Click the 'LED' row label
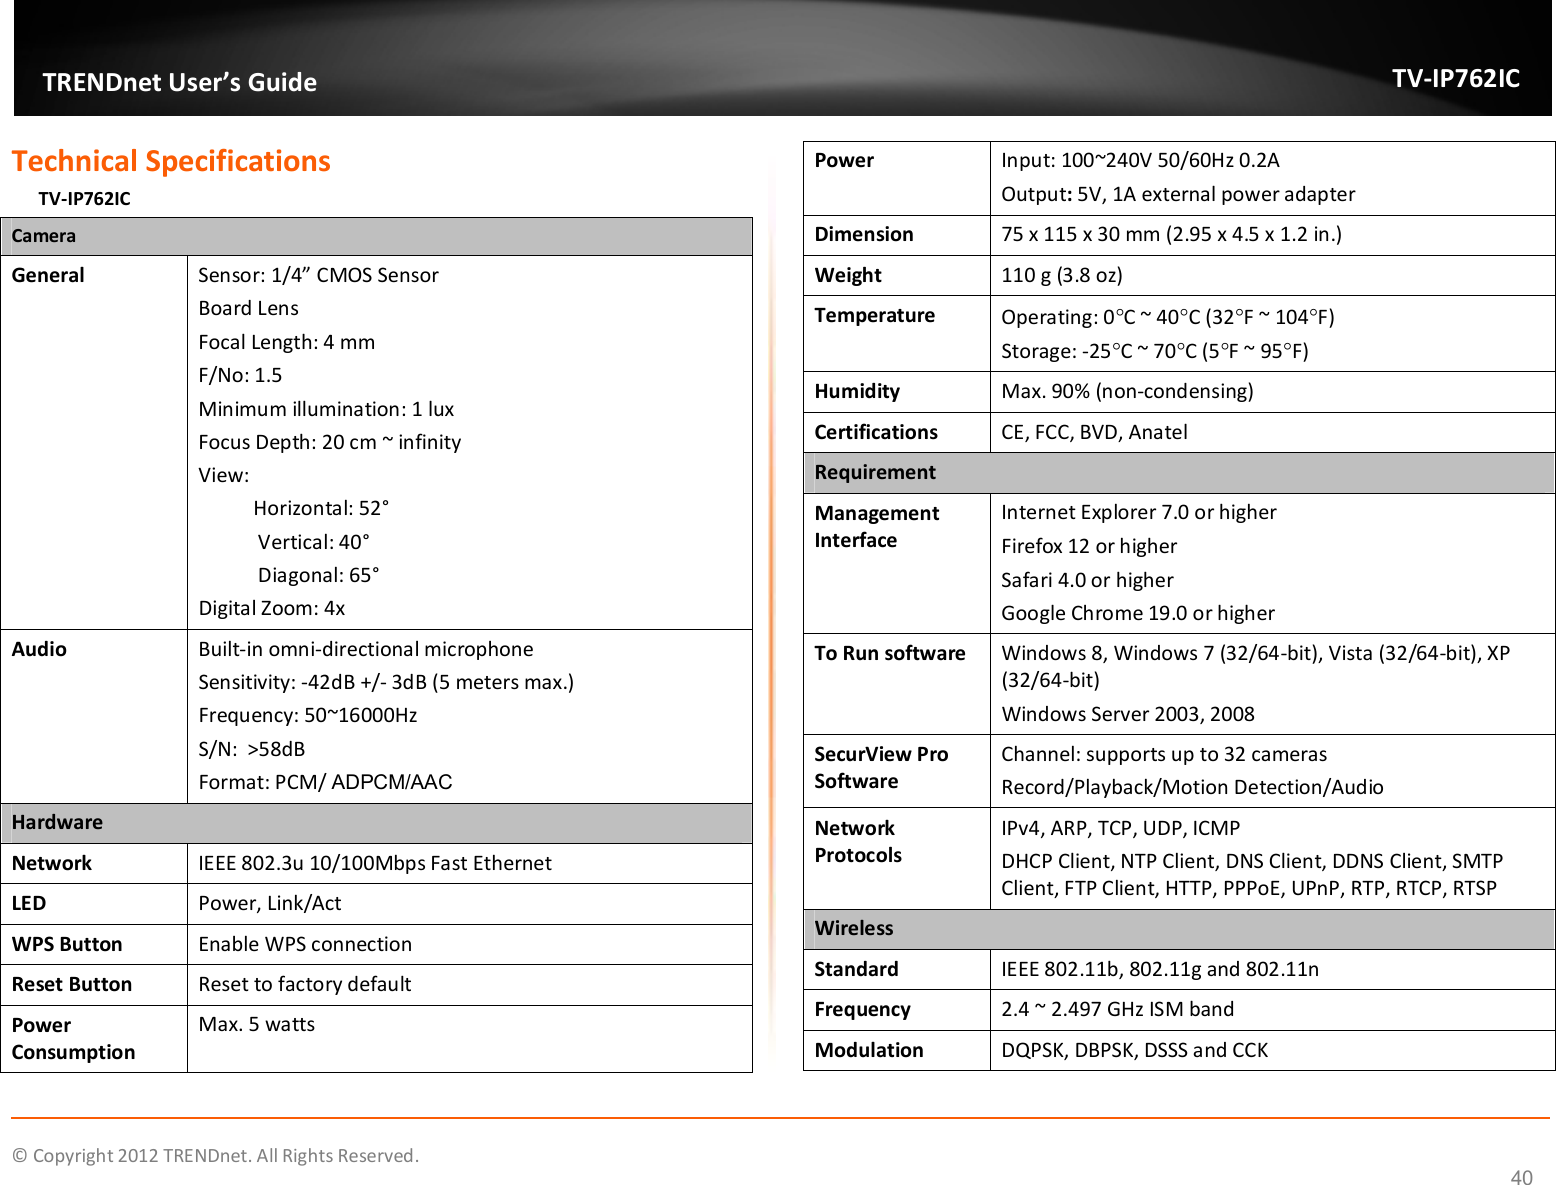The height and width of the screenshot is (1185, 1556). tap(29, 903)
